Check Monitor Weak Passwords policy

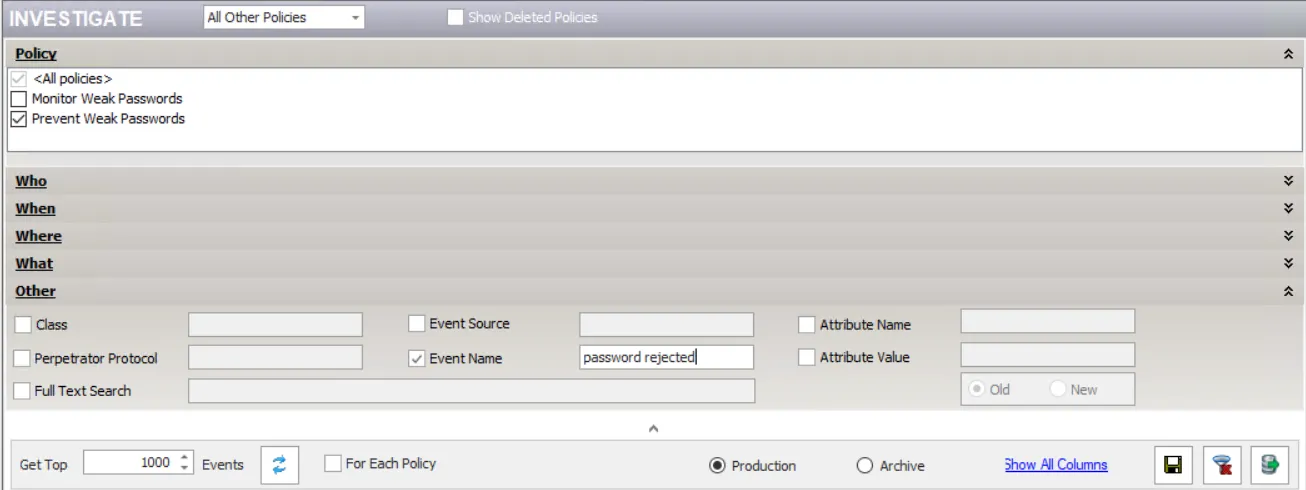(x=18, y=99)
